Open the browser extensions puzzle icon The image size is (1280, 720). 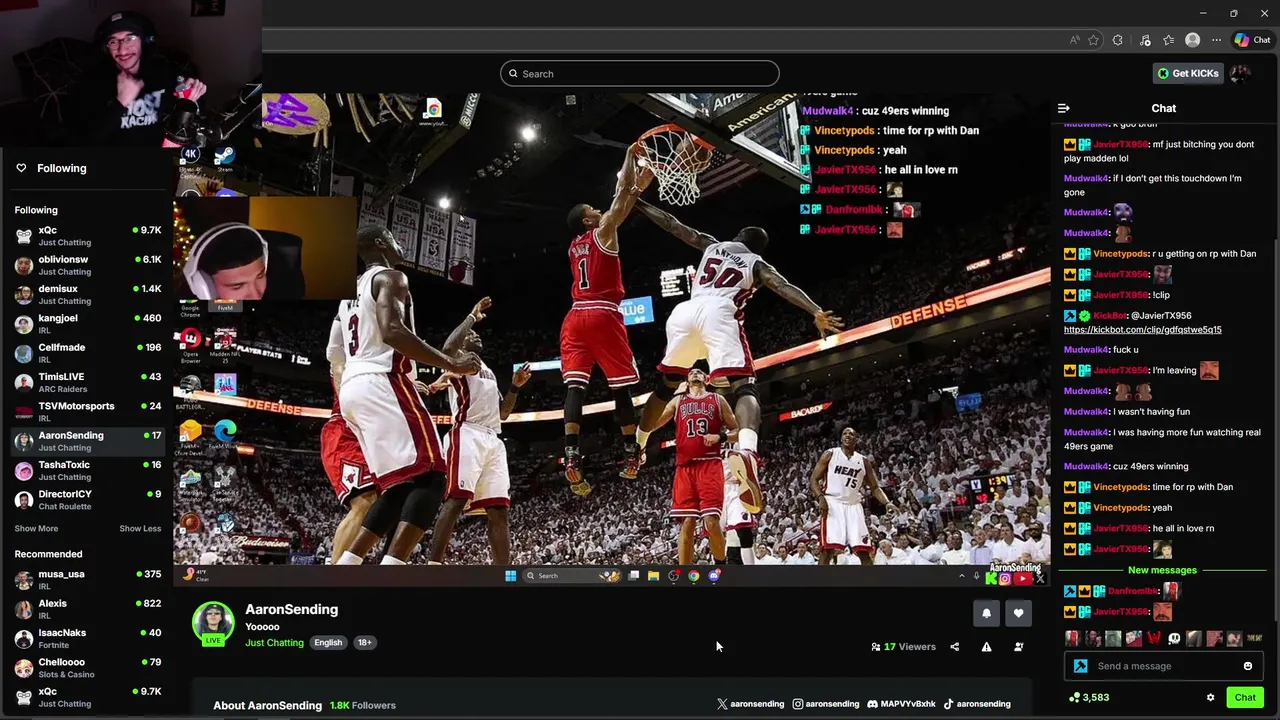pos(1118,40)
